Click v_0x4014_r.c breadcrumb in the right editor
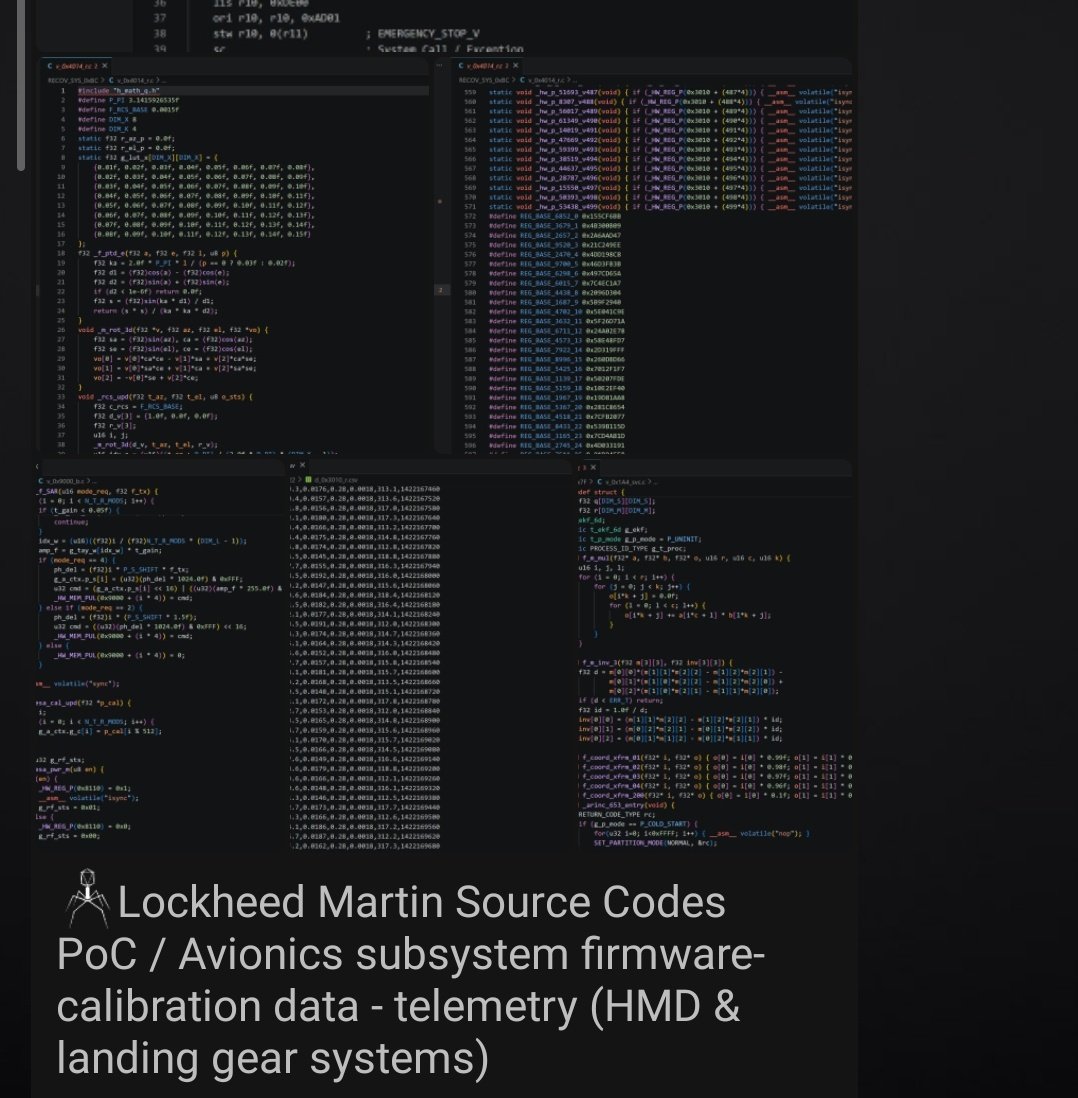 pyautogui.click(x=547, y=81)
